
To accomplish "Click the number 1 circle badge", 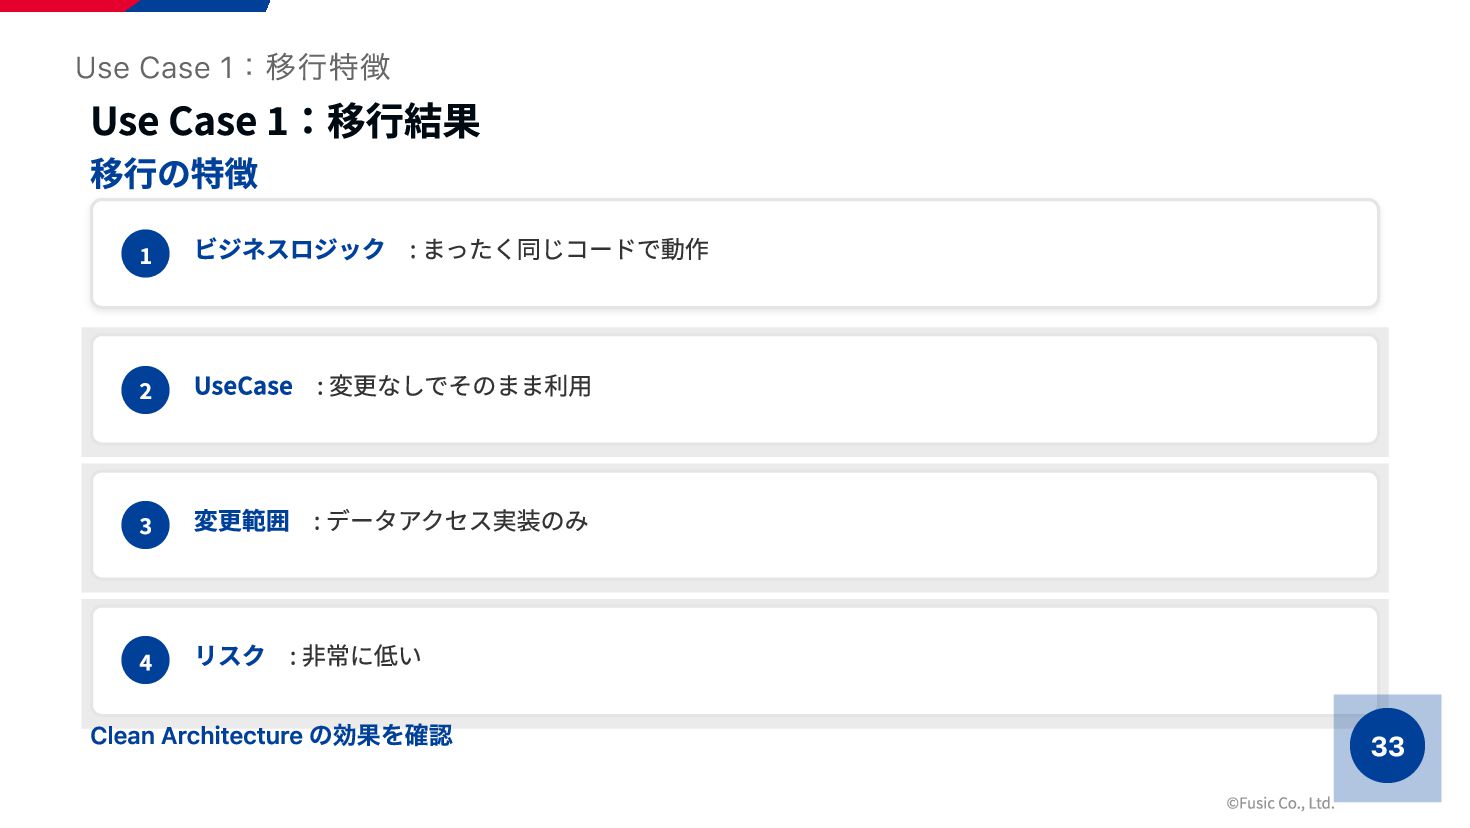I will 145,254.
